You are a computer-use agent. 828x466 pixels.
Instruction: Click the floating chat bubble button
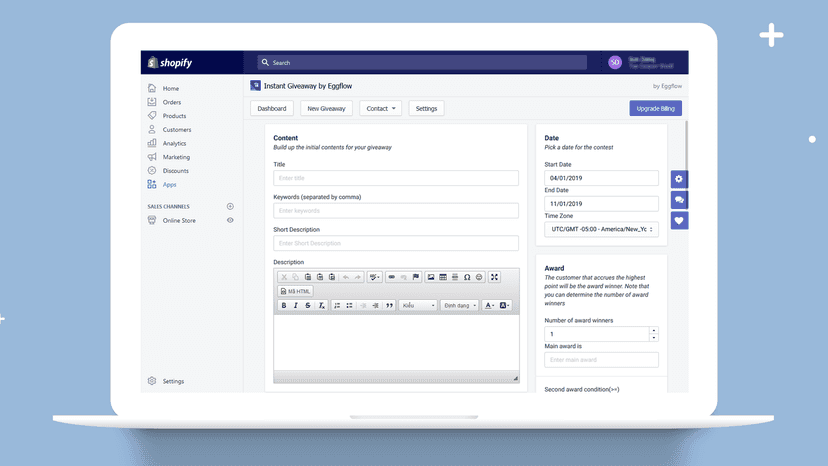coord(679,200)
